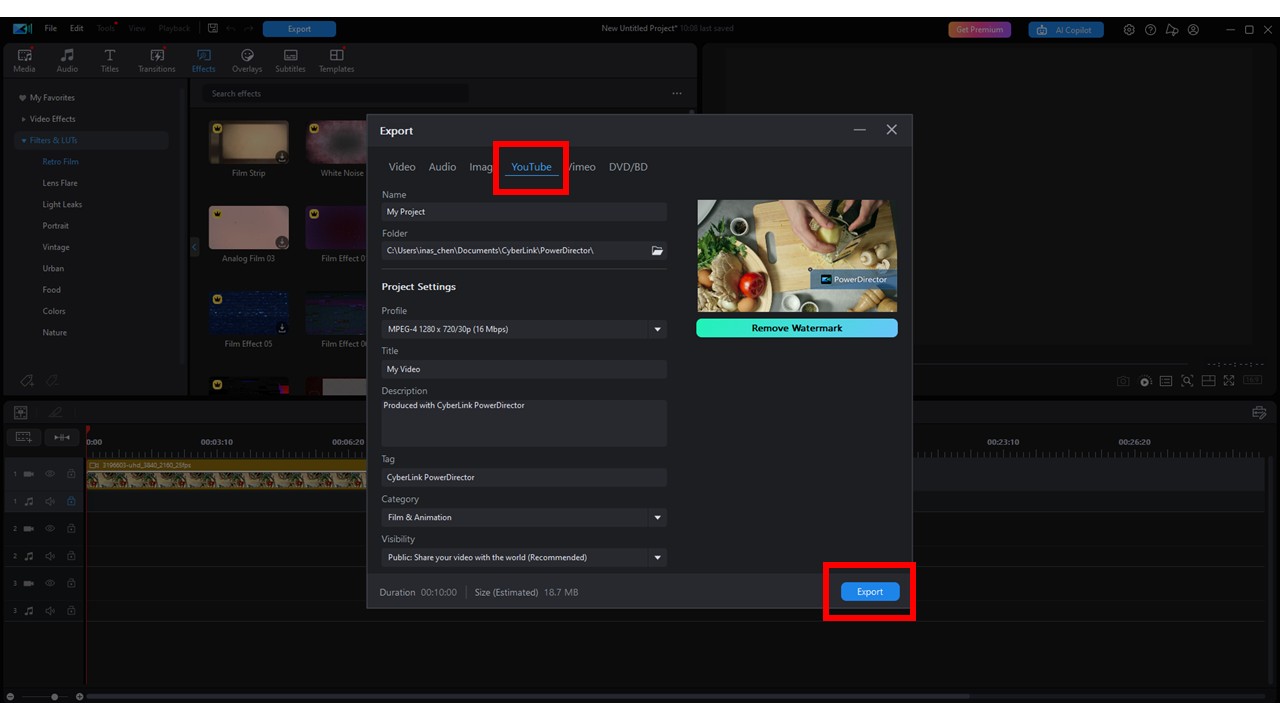The height and width of the screenshot is (720, 1280).
Task: Zoom in timeline with plus icon
Action: pyautogui.click(x=79, y=696)
